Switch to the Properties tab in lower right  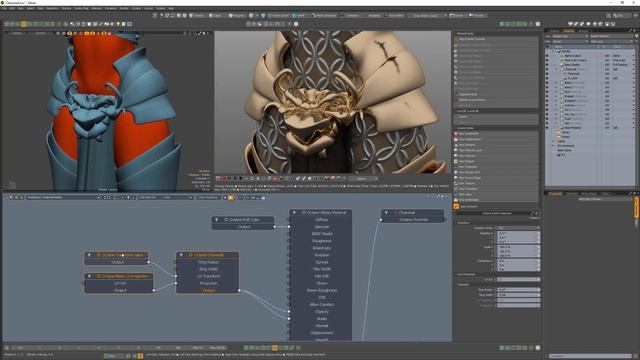point(555,193)
